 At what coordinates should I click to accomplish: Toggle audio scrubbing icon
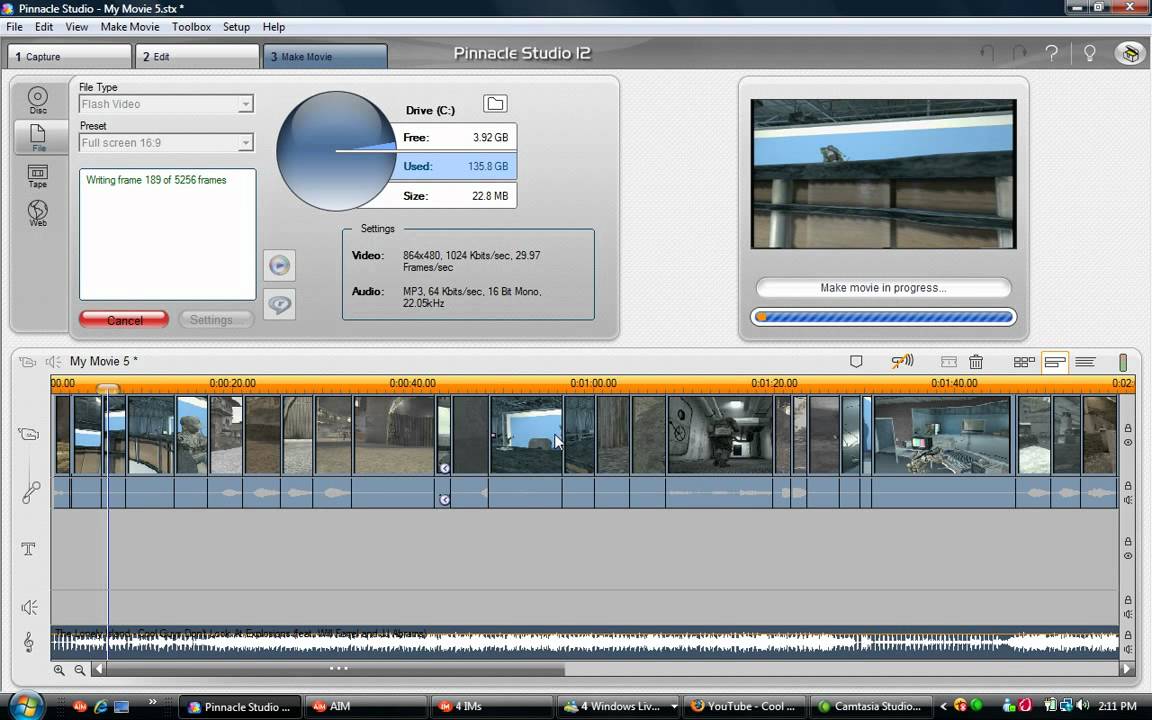pos(902,361)
